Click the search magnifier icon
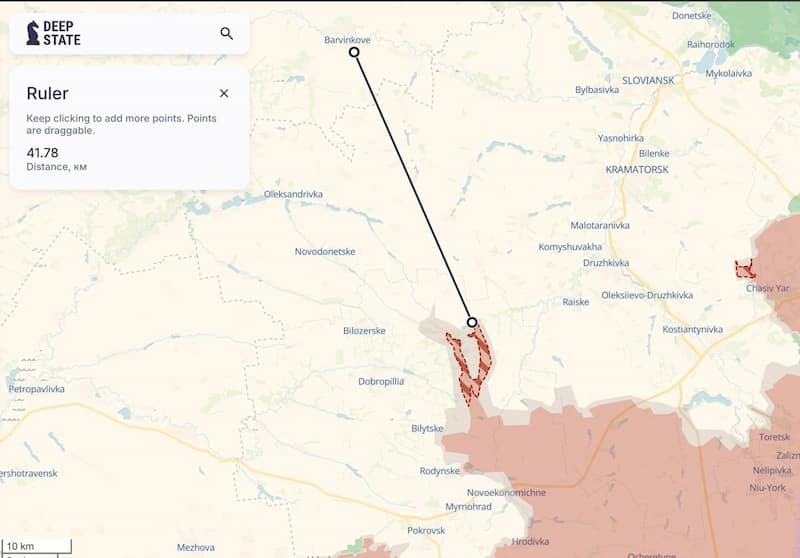 (x=227, y=34)
